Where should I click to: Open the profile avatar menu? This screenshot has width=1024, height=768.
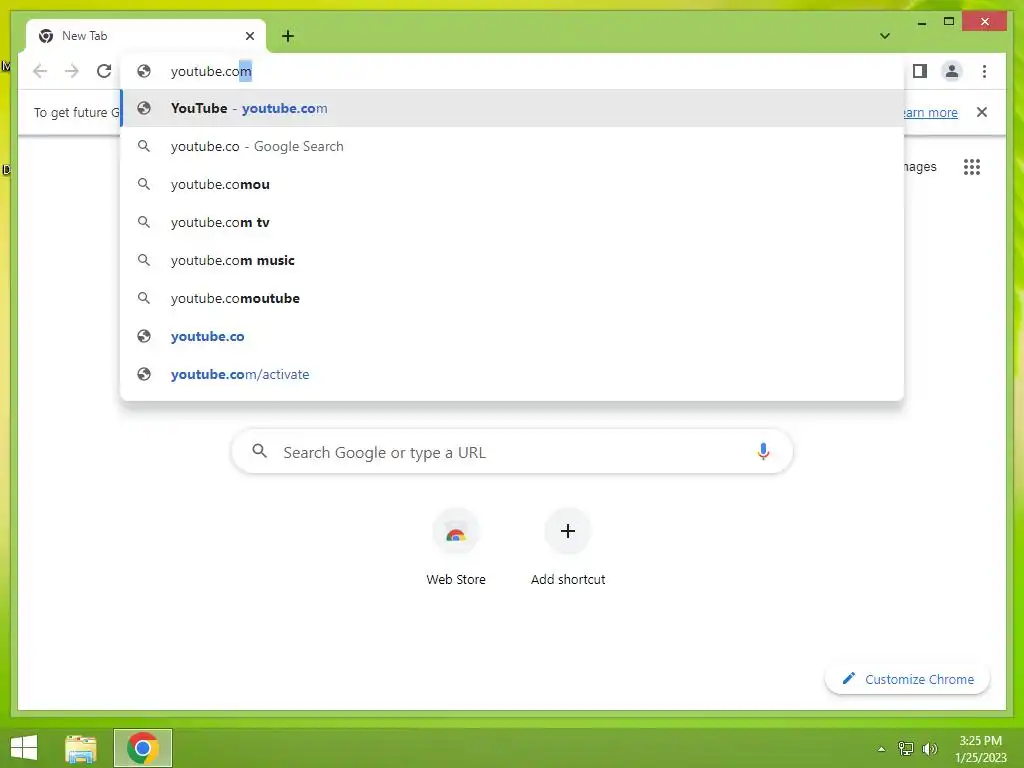[952, 71]
